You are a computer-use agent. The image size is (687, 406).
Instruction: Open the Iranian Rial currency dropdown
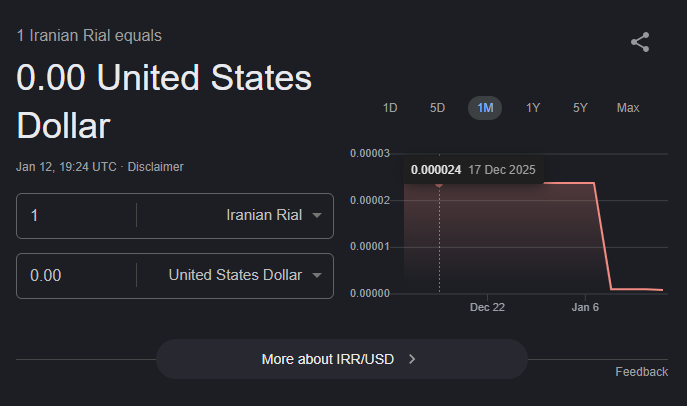coord(274,215)
